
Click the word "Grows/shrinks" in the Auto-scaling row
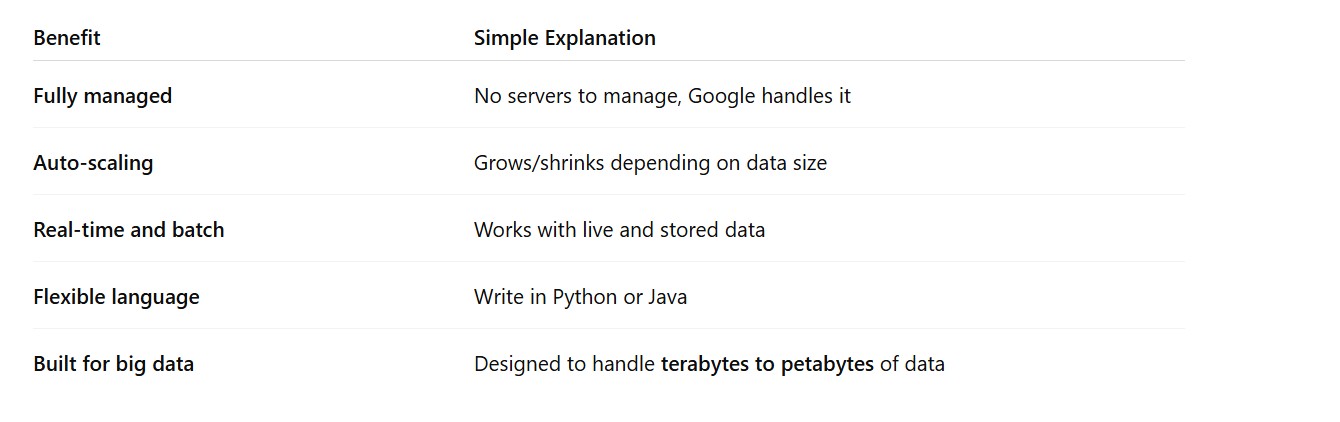[539, 163]
